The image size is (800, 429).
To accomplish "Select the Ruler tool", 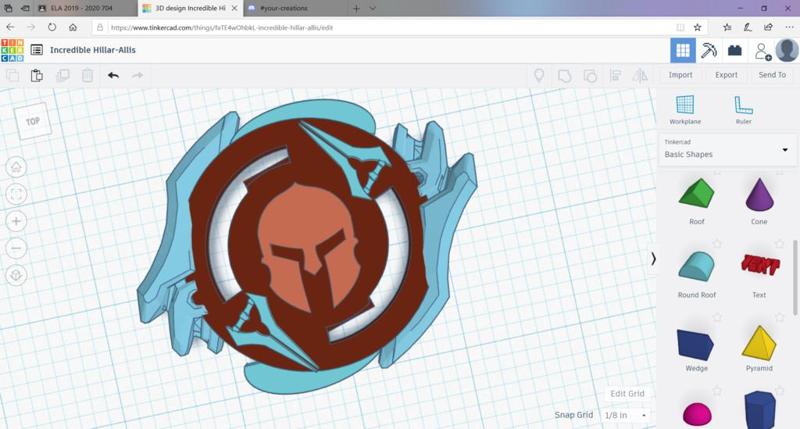I will coord(743,109).
